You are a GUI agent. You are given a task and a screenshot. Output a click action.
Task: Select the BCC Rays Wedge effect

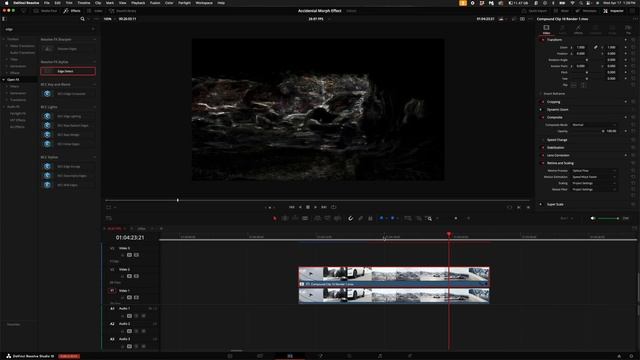tap(68, 135)
